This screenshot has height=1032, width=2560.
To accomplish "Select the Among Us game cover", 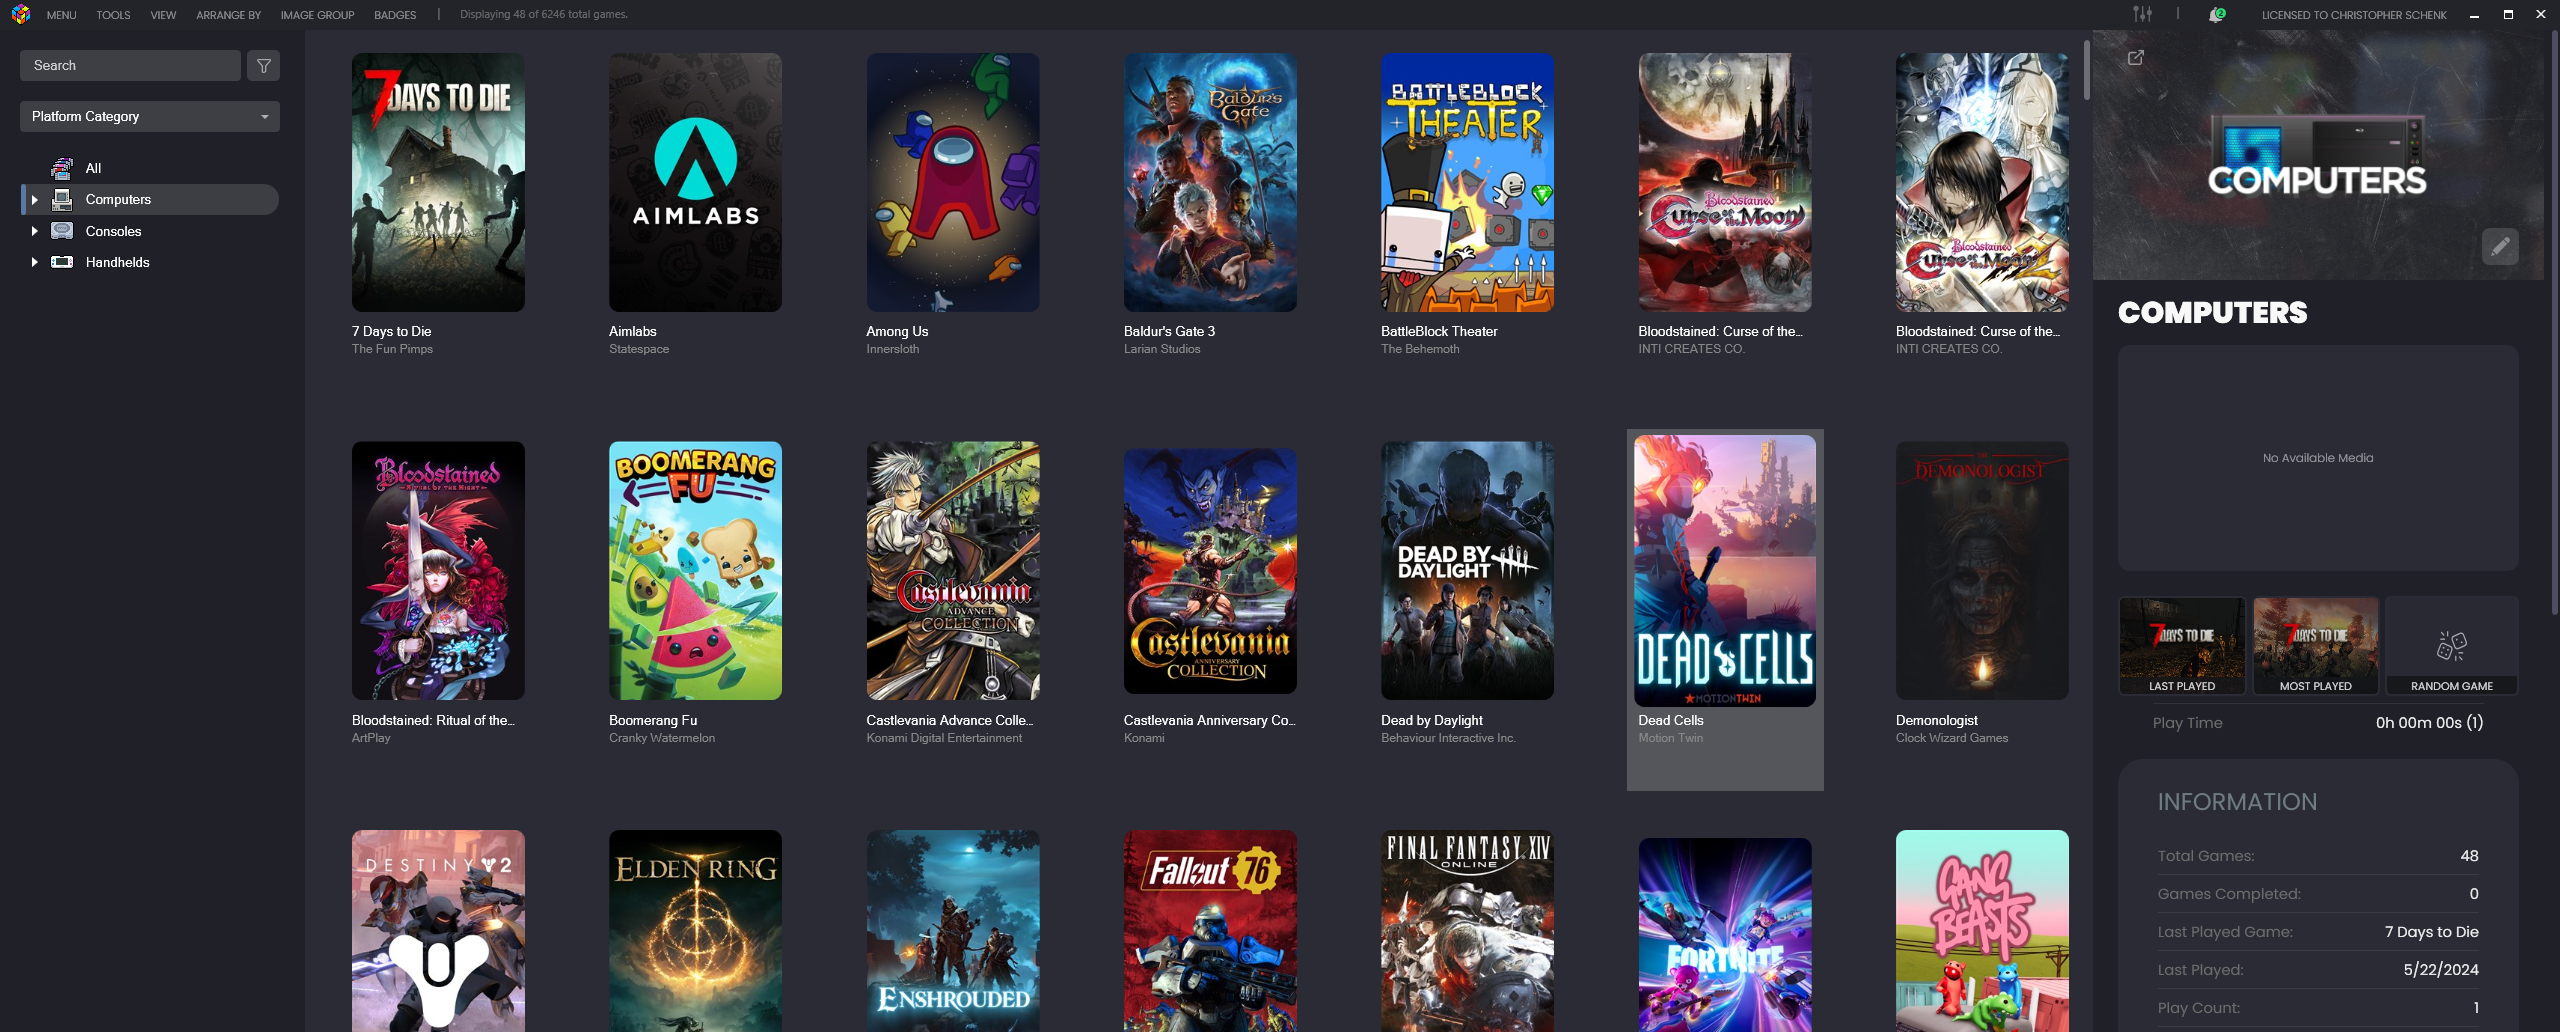I will [x=953, y=182].
